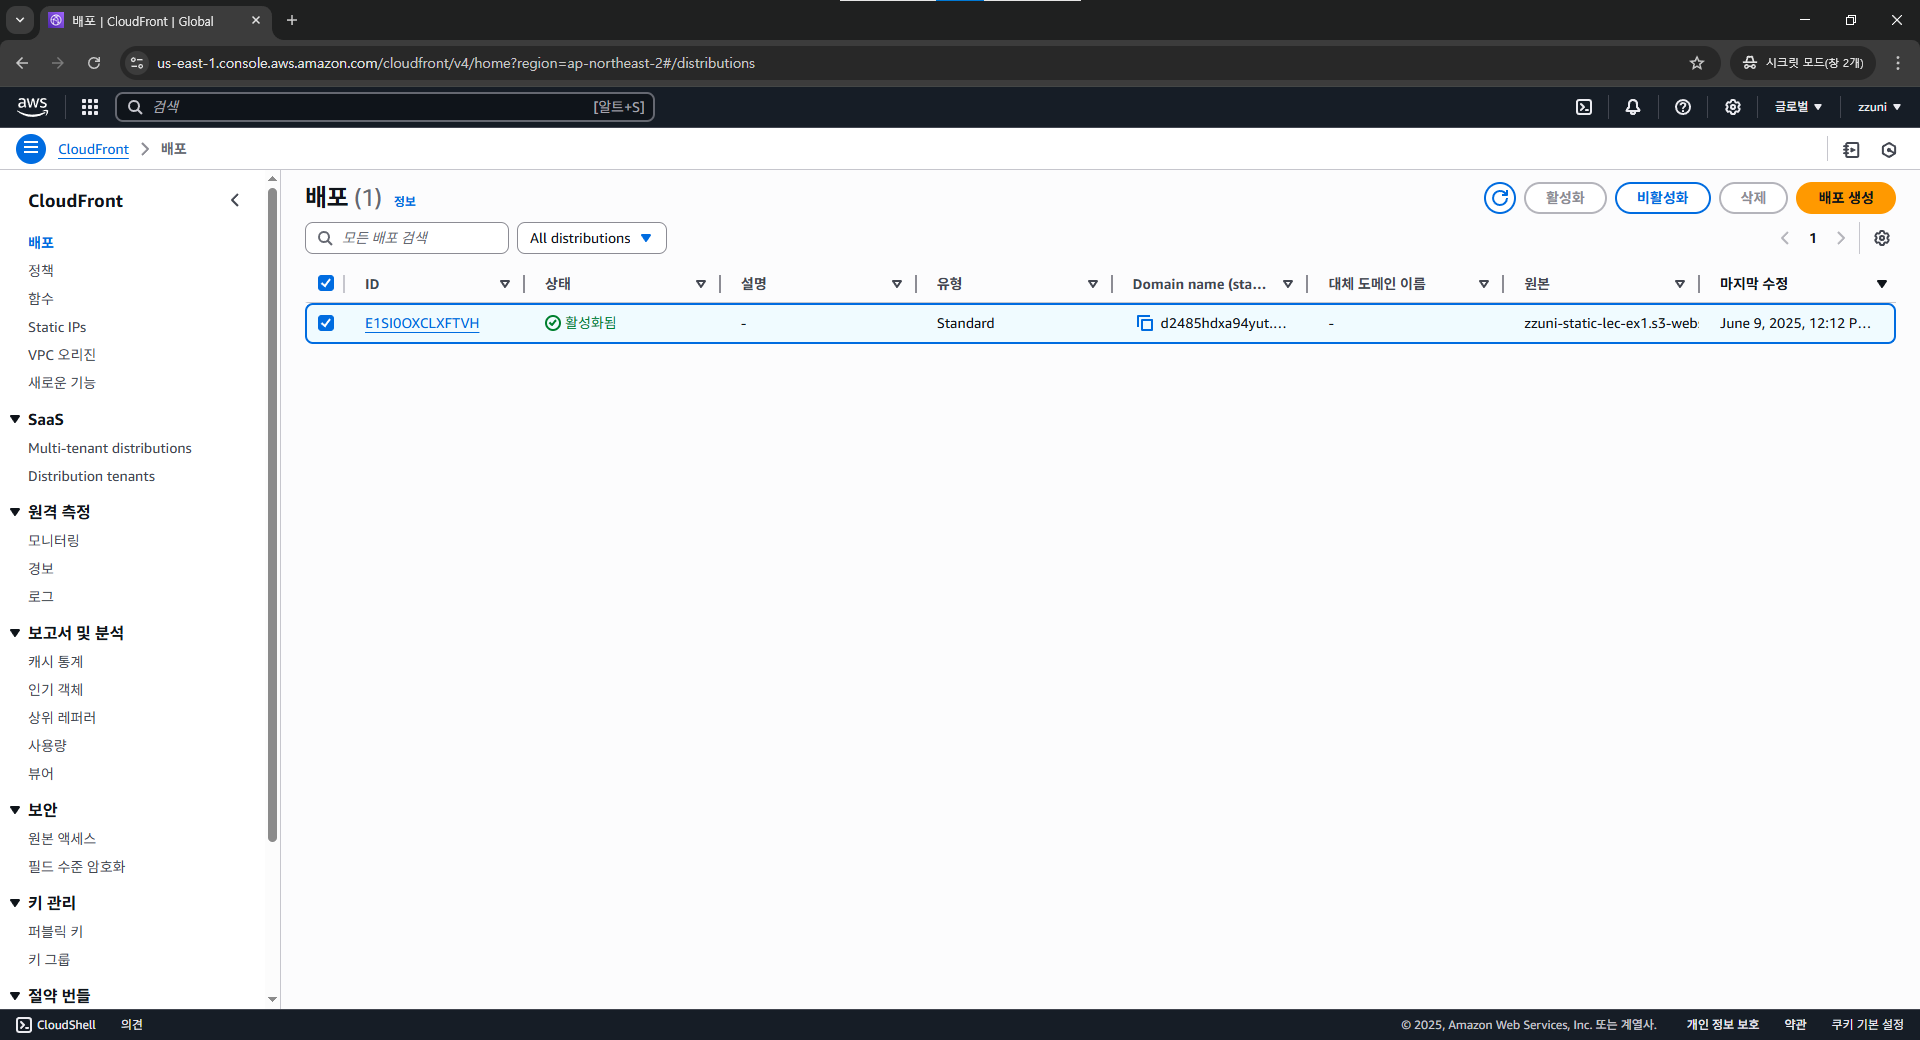The image size is (1920, 1040).
Task: Open CloudShell from the footer
Action: click(56, 1025)
